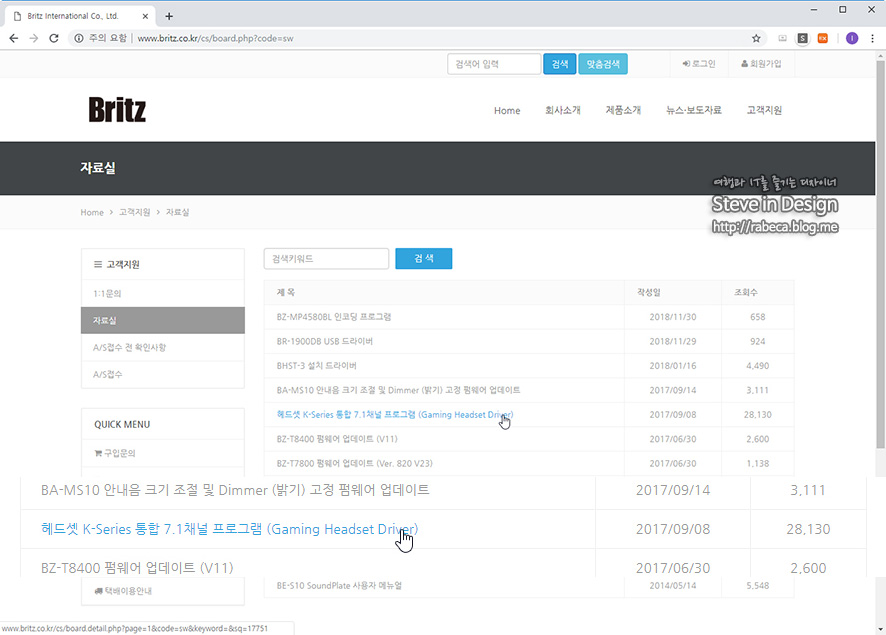886x635 pixels.
Task: Click the 맞춤검색 button
Action: [x=603, y=64]
